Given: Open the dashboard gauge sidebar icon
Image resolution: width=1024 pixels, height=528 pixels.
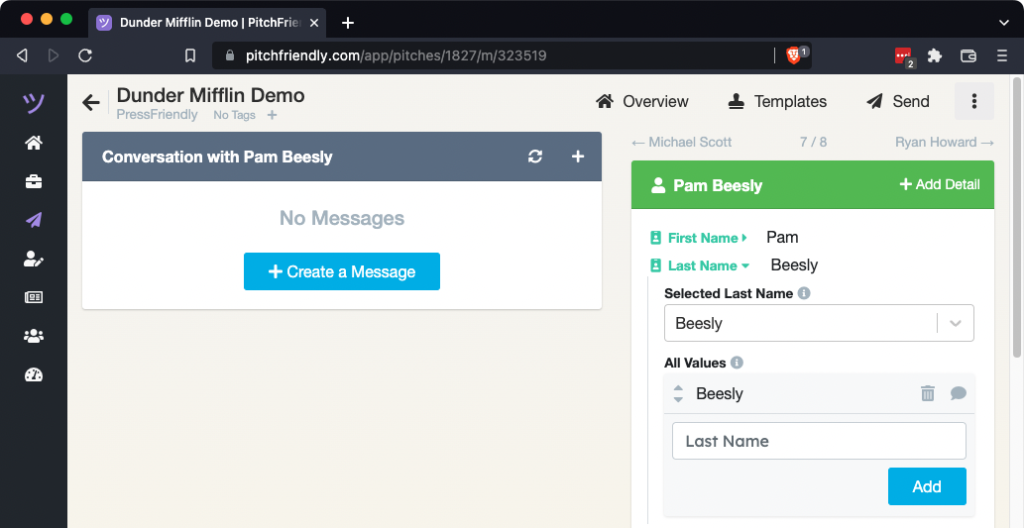Looking at the screenshot, I should (34, 375).
